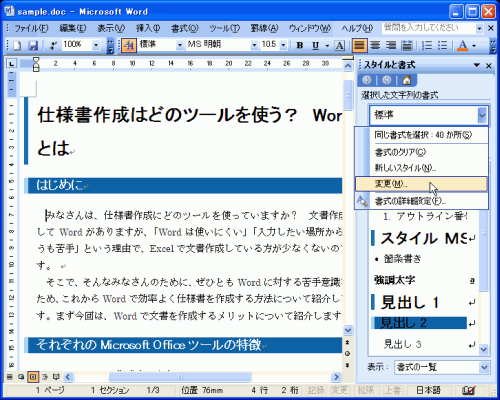This screenshot has width=500, height=400.
Task: Switch to Normal view icon
Action: tap(10, 377)
